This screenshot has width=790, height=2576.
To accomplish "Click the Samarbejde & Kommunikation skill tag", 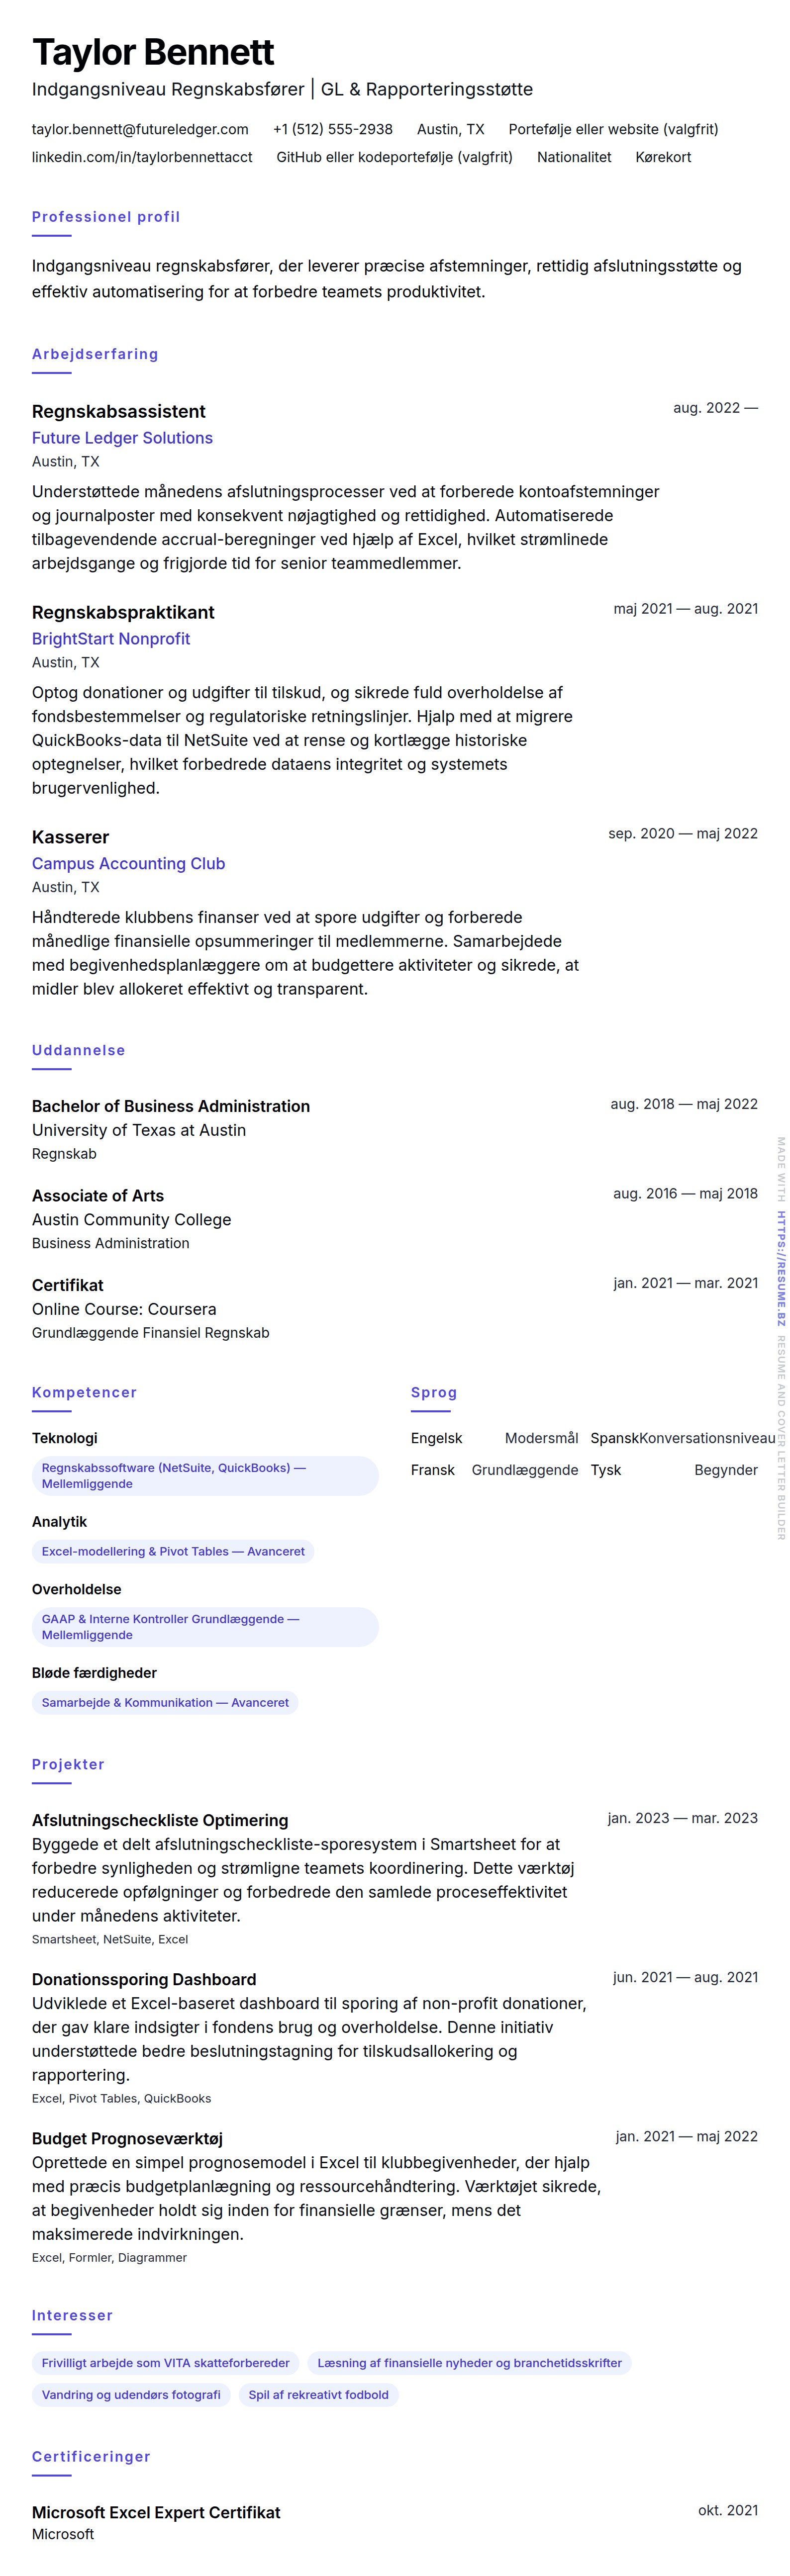I will point(165,1703).
